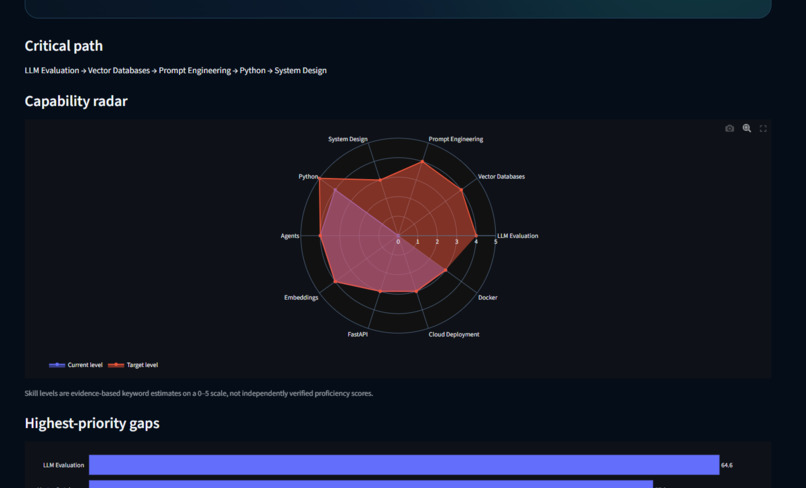Click the Vector Databases axis label
The width and height of the screenshot is (806, 488).
(501, 176)
